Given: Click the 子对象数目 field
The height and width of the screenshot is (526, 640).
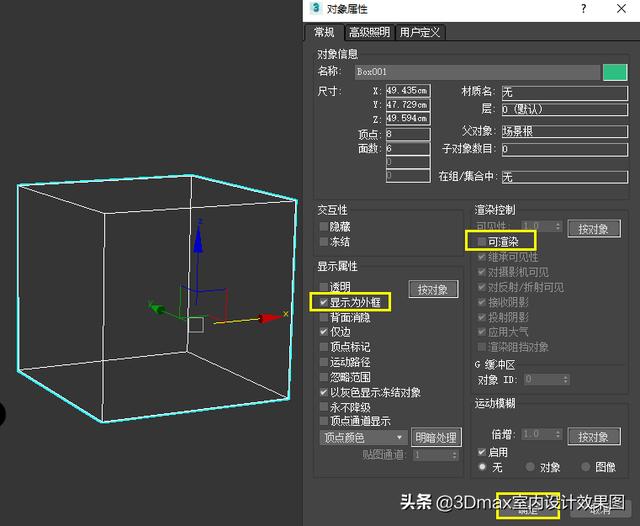Looking at the screenshot, I should (565, 149).
